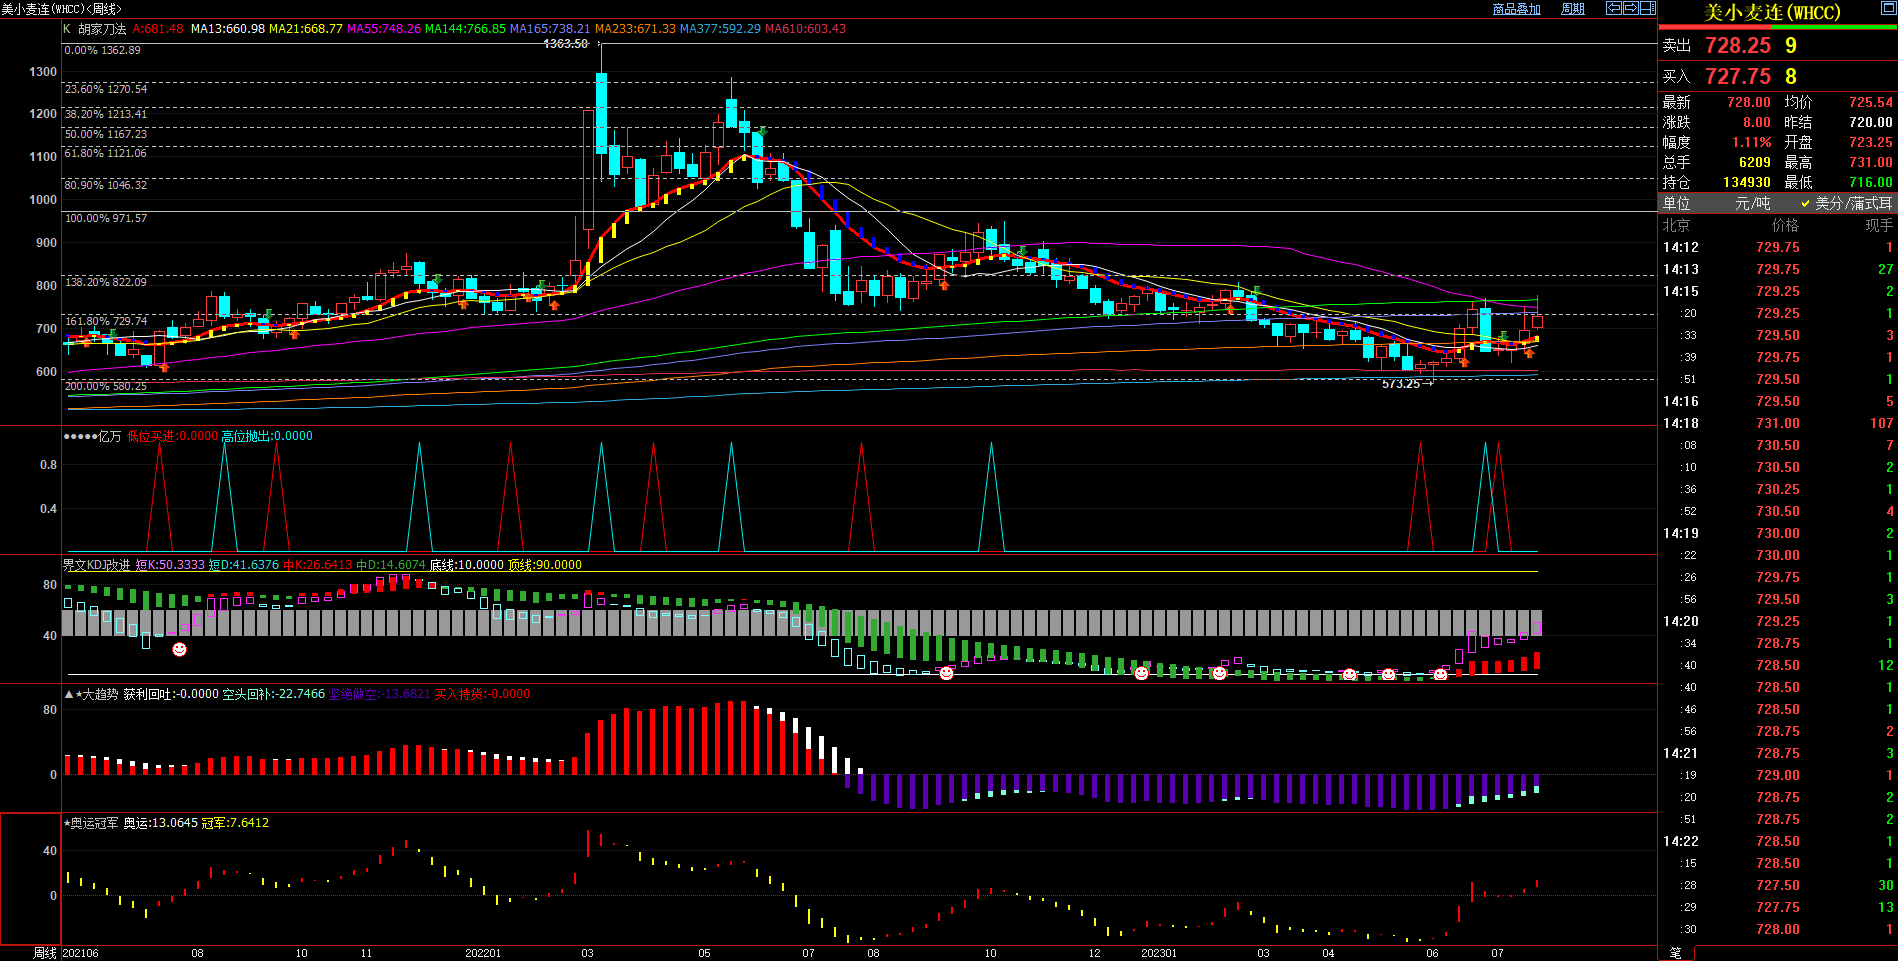Click the 亿万 indicator panel title
This screenshot has height=961, width=1898.
(109, 436)
